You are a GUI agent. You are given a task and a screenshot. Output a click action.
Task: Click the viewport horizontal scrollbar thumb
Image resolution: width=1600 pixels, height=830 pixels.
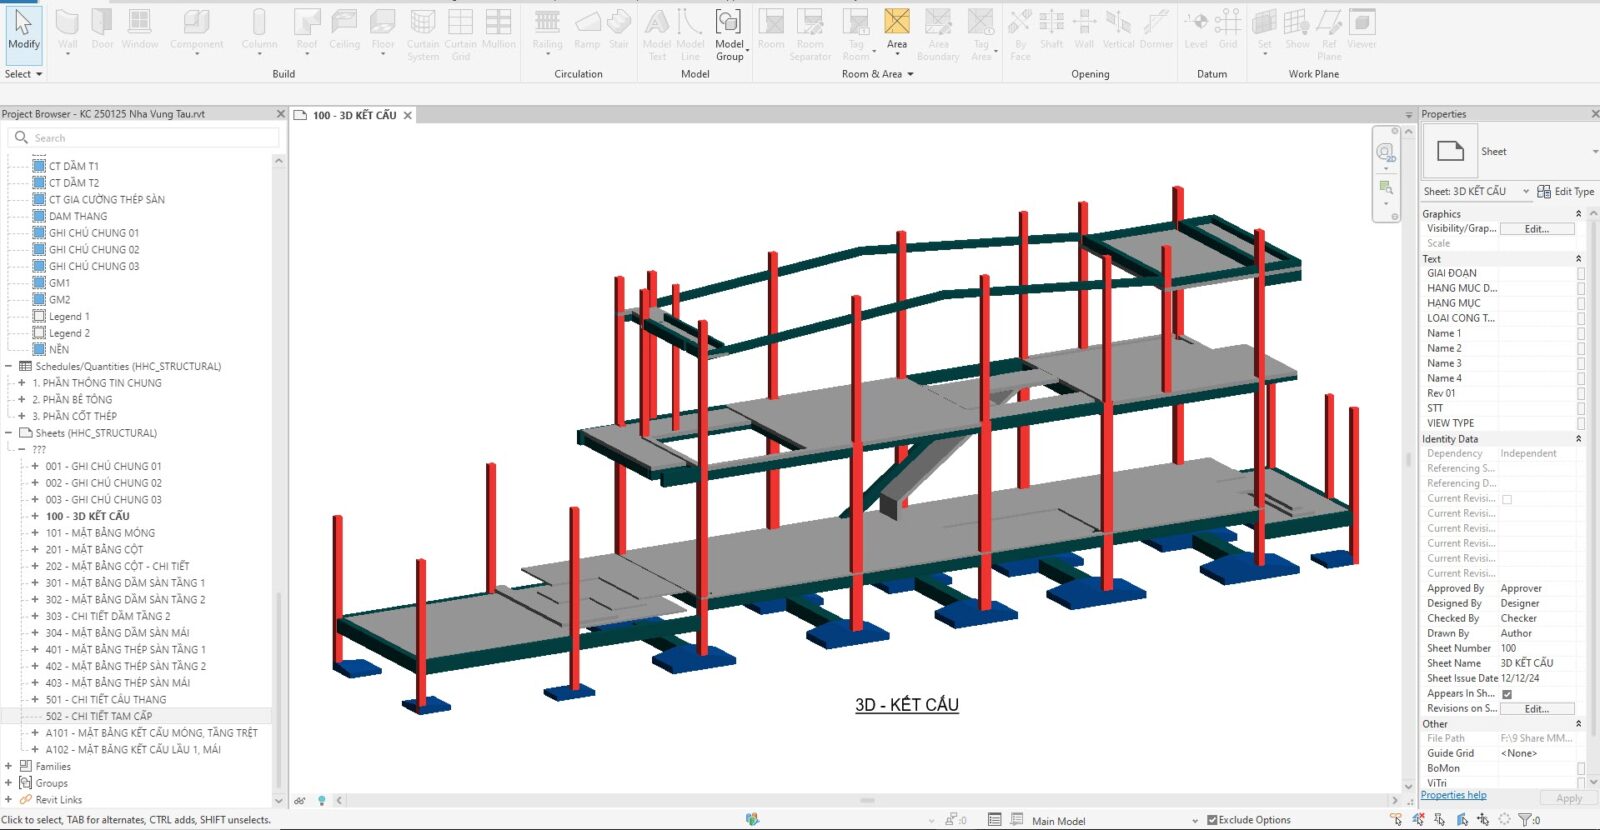pos(867,801)
